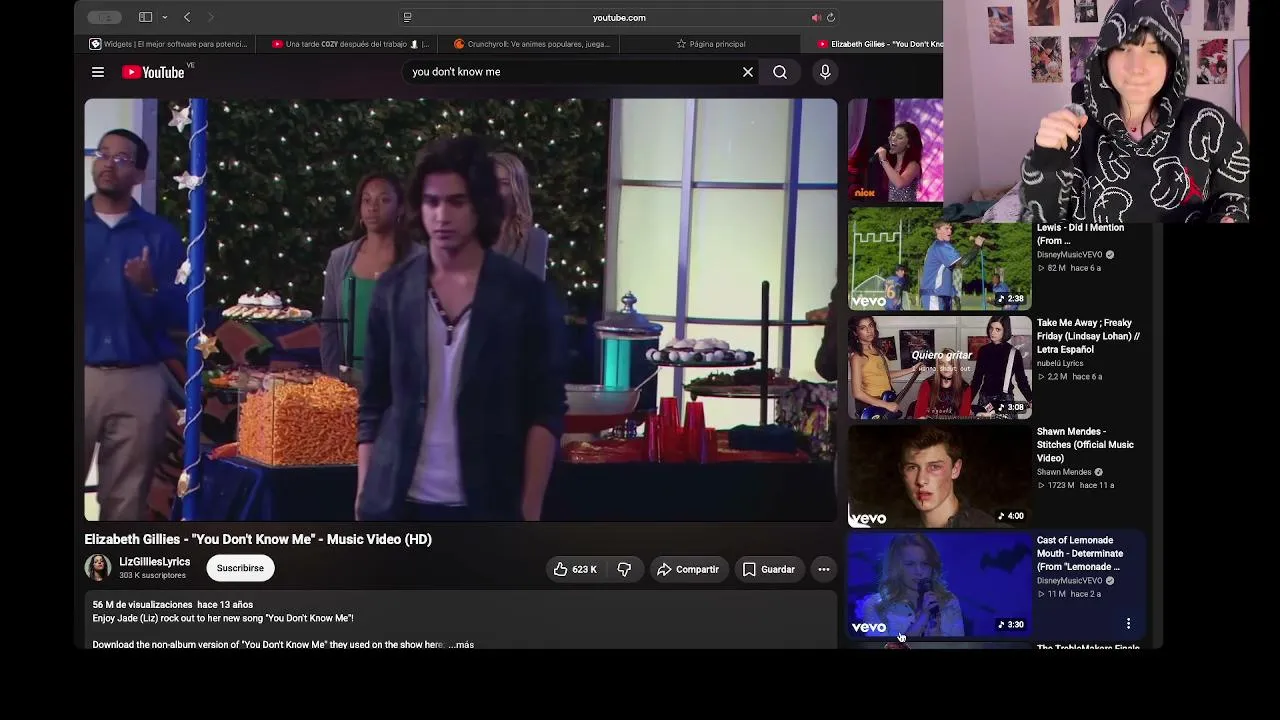This screenshot has width=1280, height=720.
Task: Start voice search with the microphone icon
Action: [x=825, y=72]
